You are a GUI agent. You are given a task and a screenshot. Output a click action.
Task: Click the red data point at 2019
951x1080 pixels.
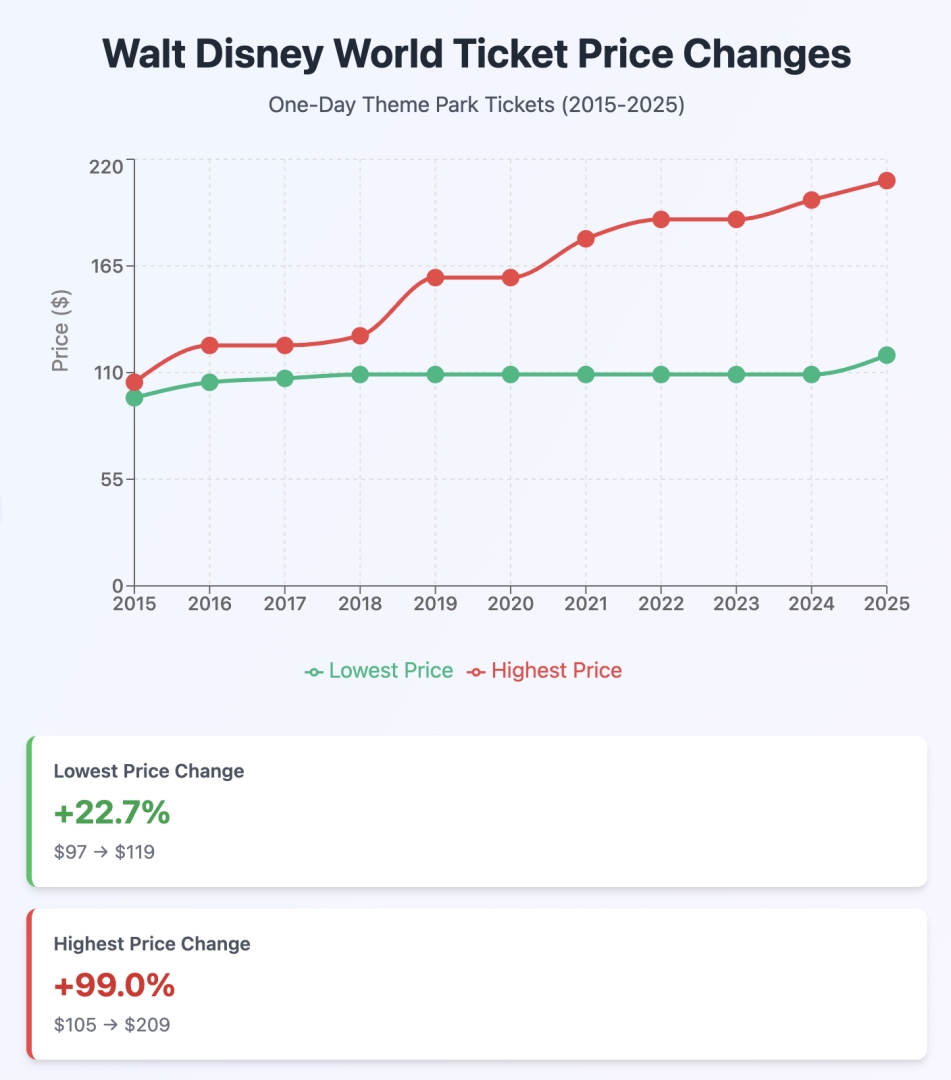pyautogui.click(x=435, y=277)
